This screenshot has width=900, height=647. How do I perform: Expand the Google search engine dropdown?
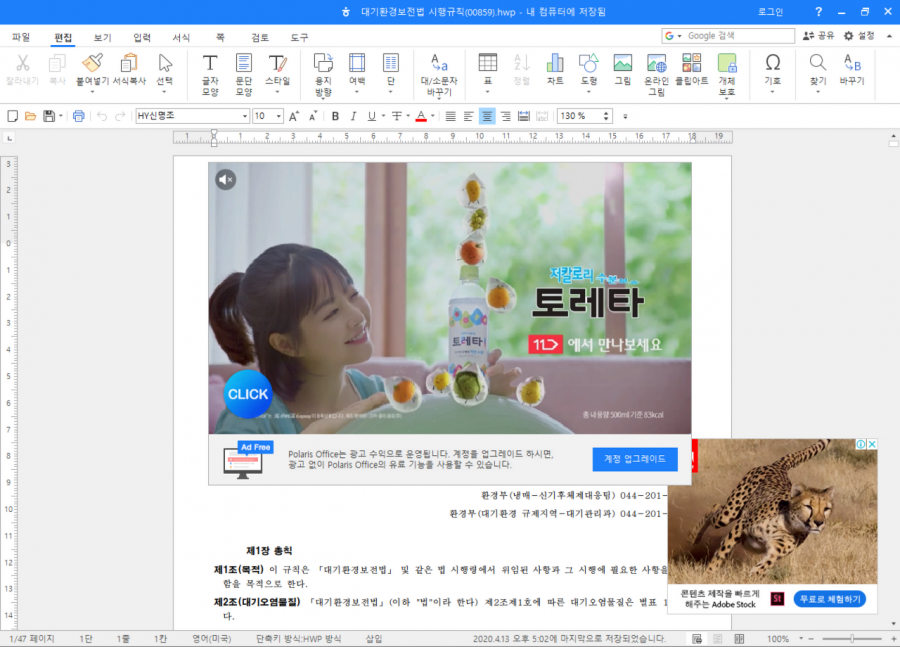(680, 36)
